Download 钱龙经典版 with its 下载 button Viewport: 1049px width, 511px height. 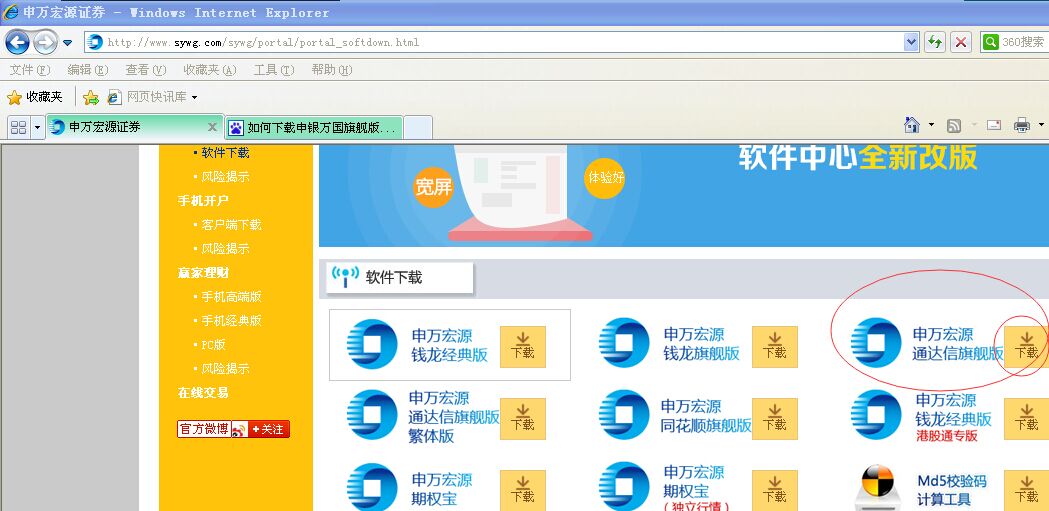[522, 346]
